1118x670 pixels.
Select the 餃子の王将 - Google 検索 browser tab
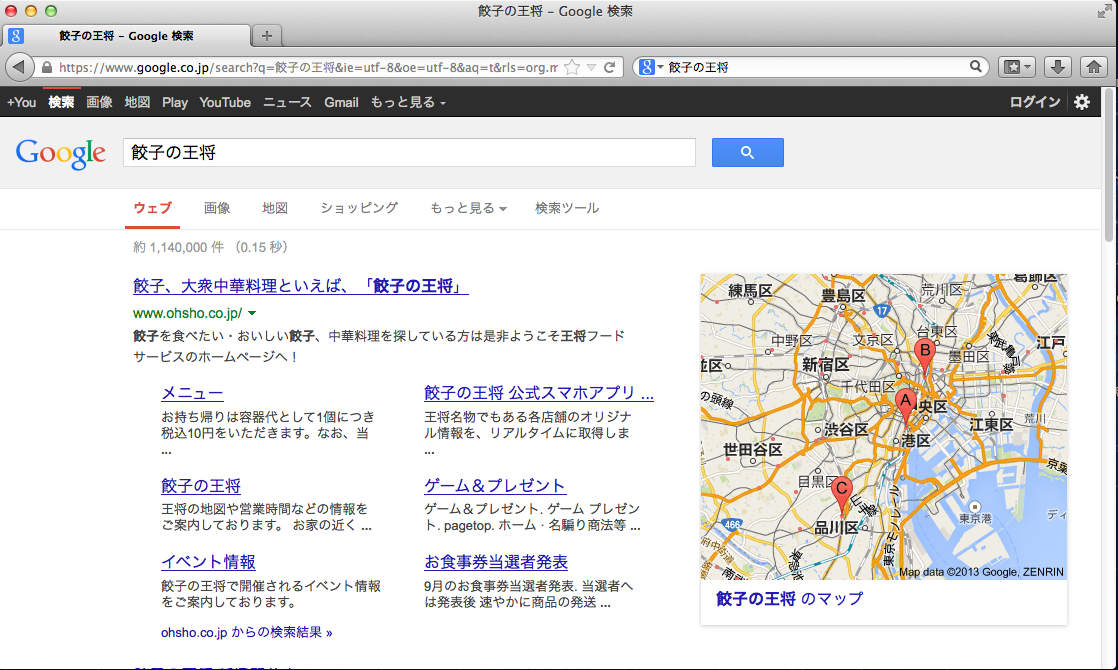click(x=126, y=36)
